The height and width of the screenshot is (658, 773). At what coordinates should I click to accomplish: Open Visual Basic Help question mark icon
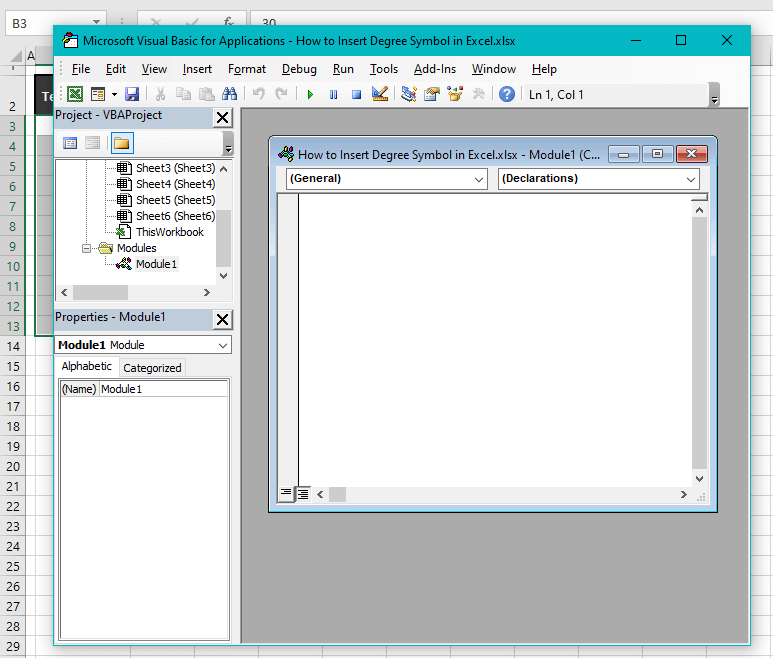[x=507, y=94]
